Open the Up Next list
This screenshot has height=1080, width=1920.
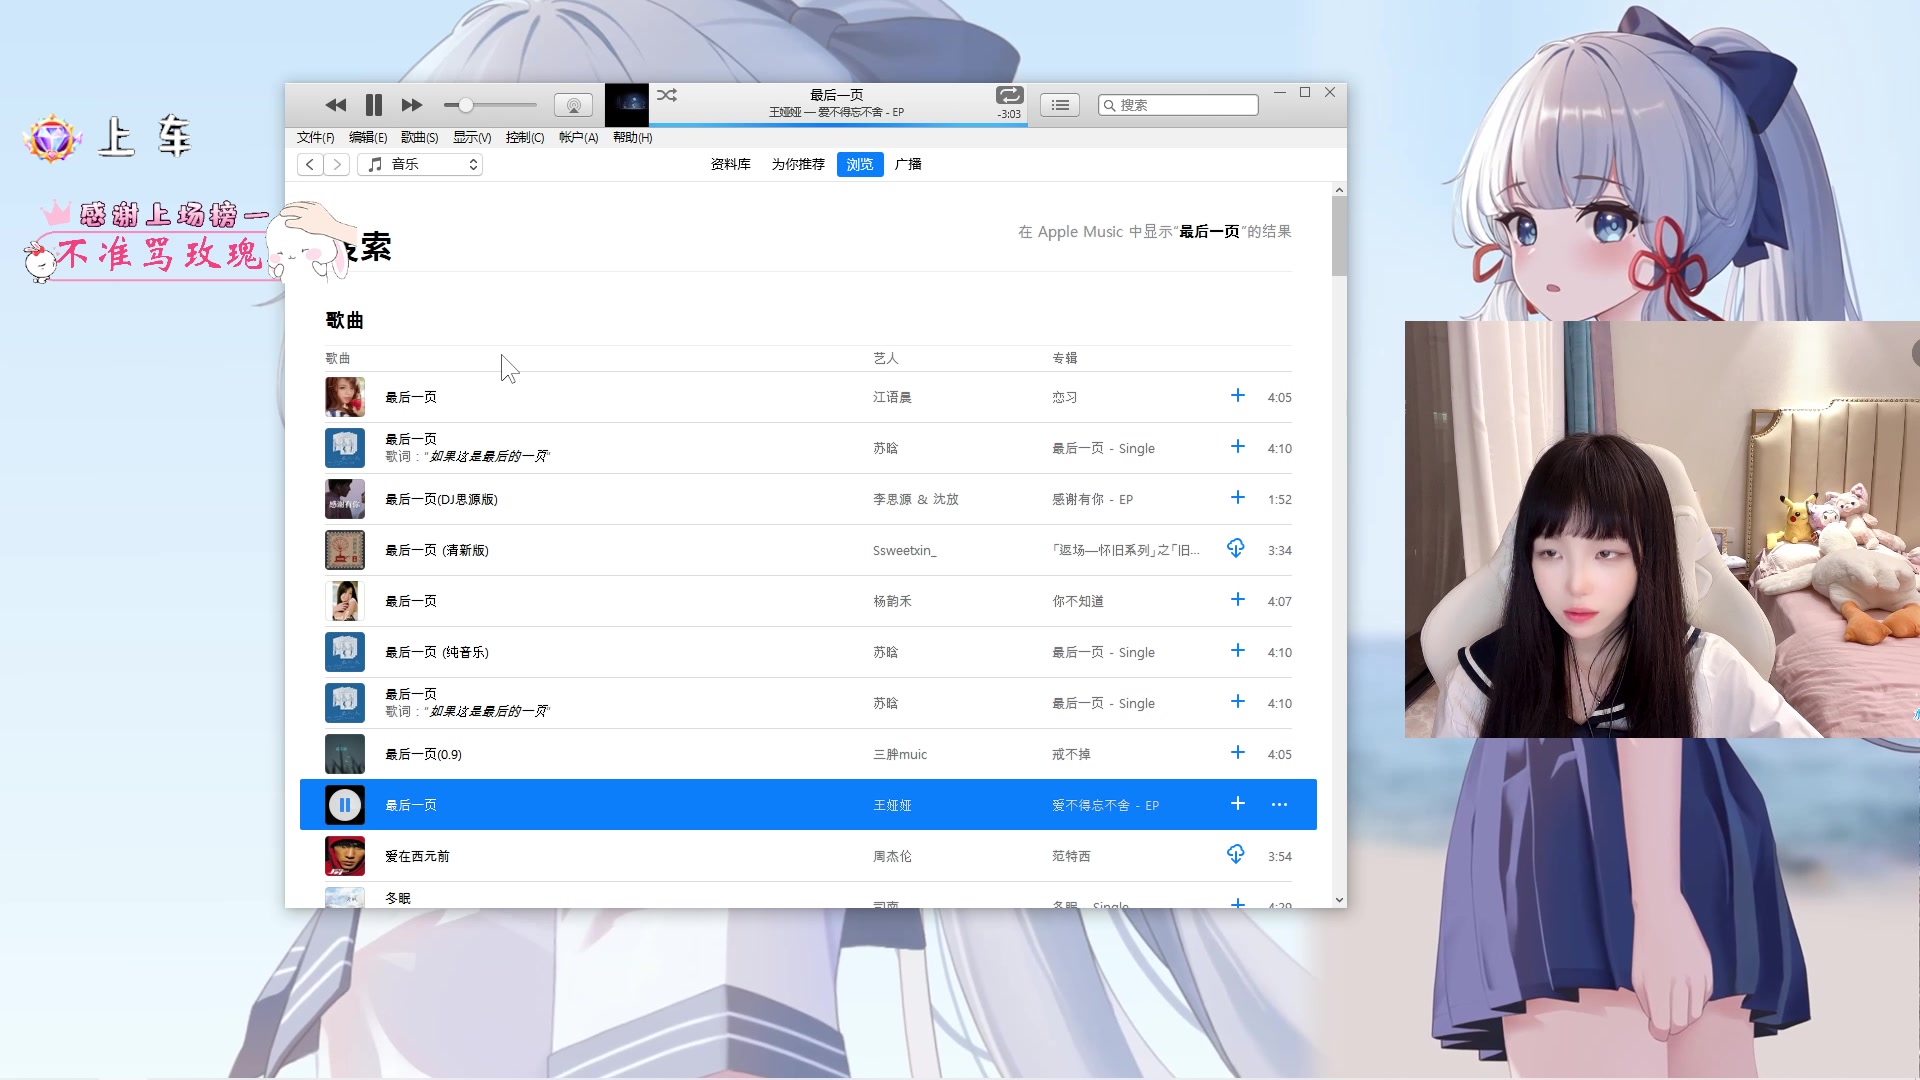(1060, 105)
